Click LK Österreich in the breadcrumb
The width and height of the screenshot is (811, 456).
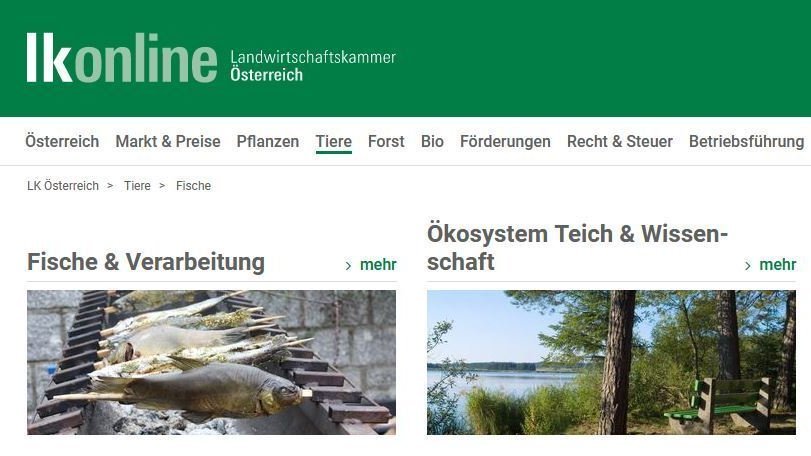pos(63,186)
